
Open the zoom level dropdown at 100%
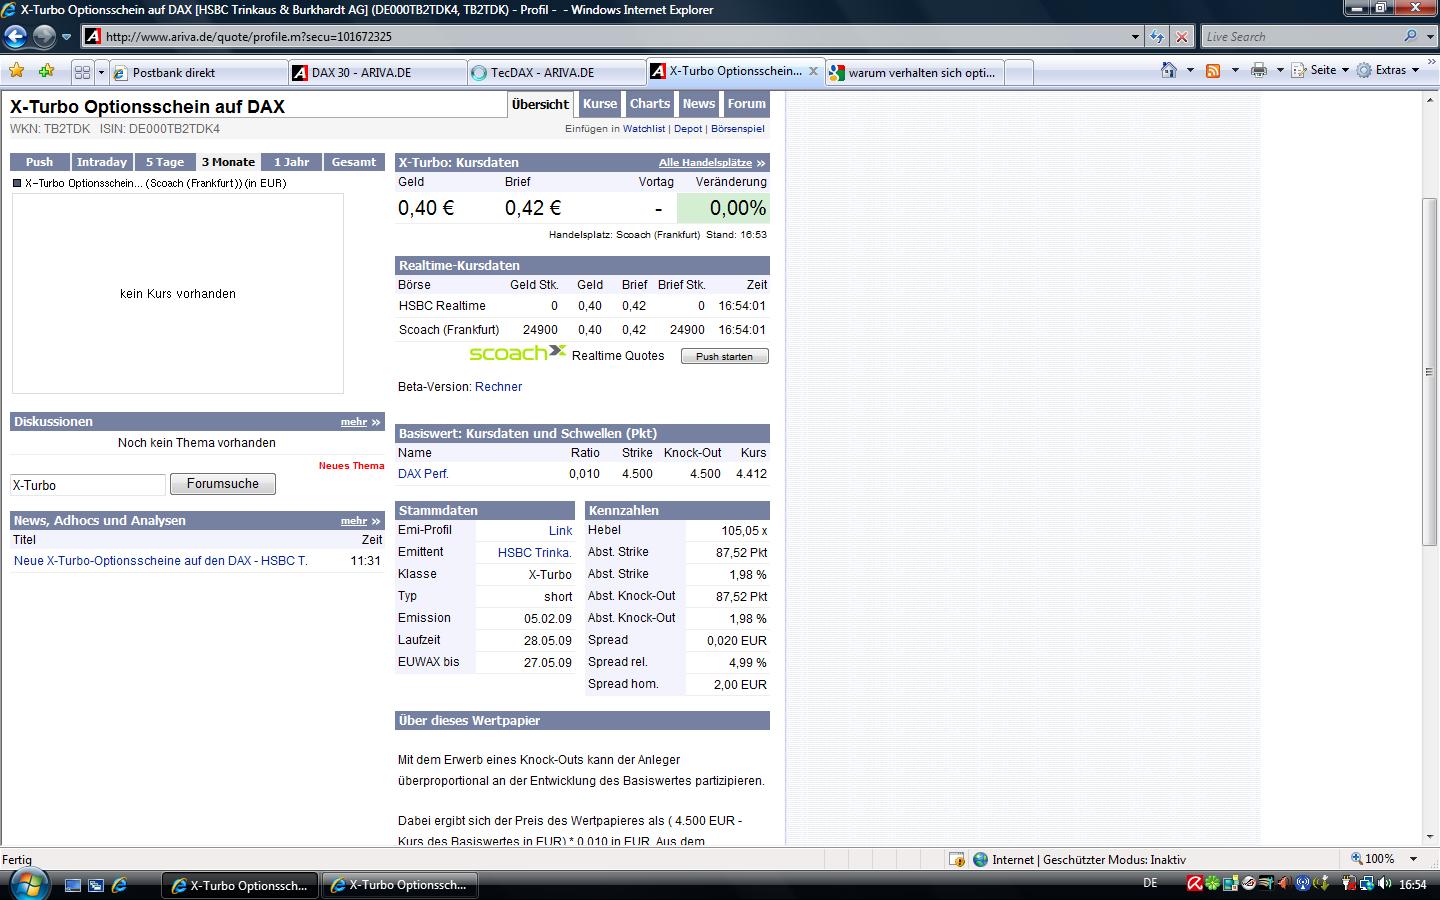pyautogui.click(x=1413, y=859)
